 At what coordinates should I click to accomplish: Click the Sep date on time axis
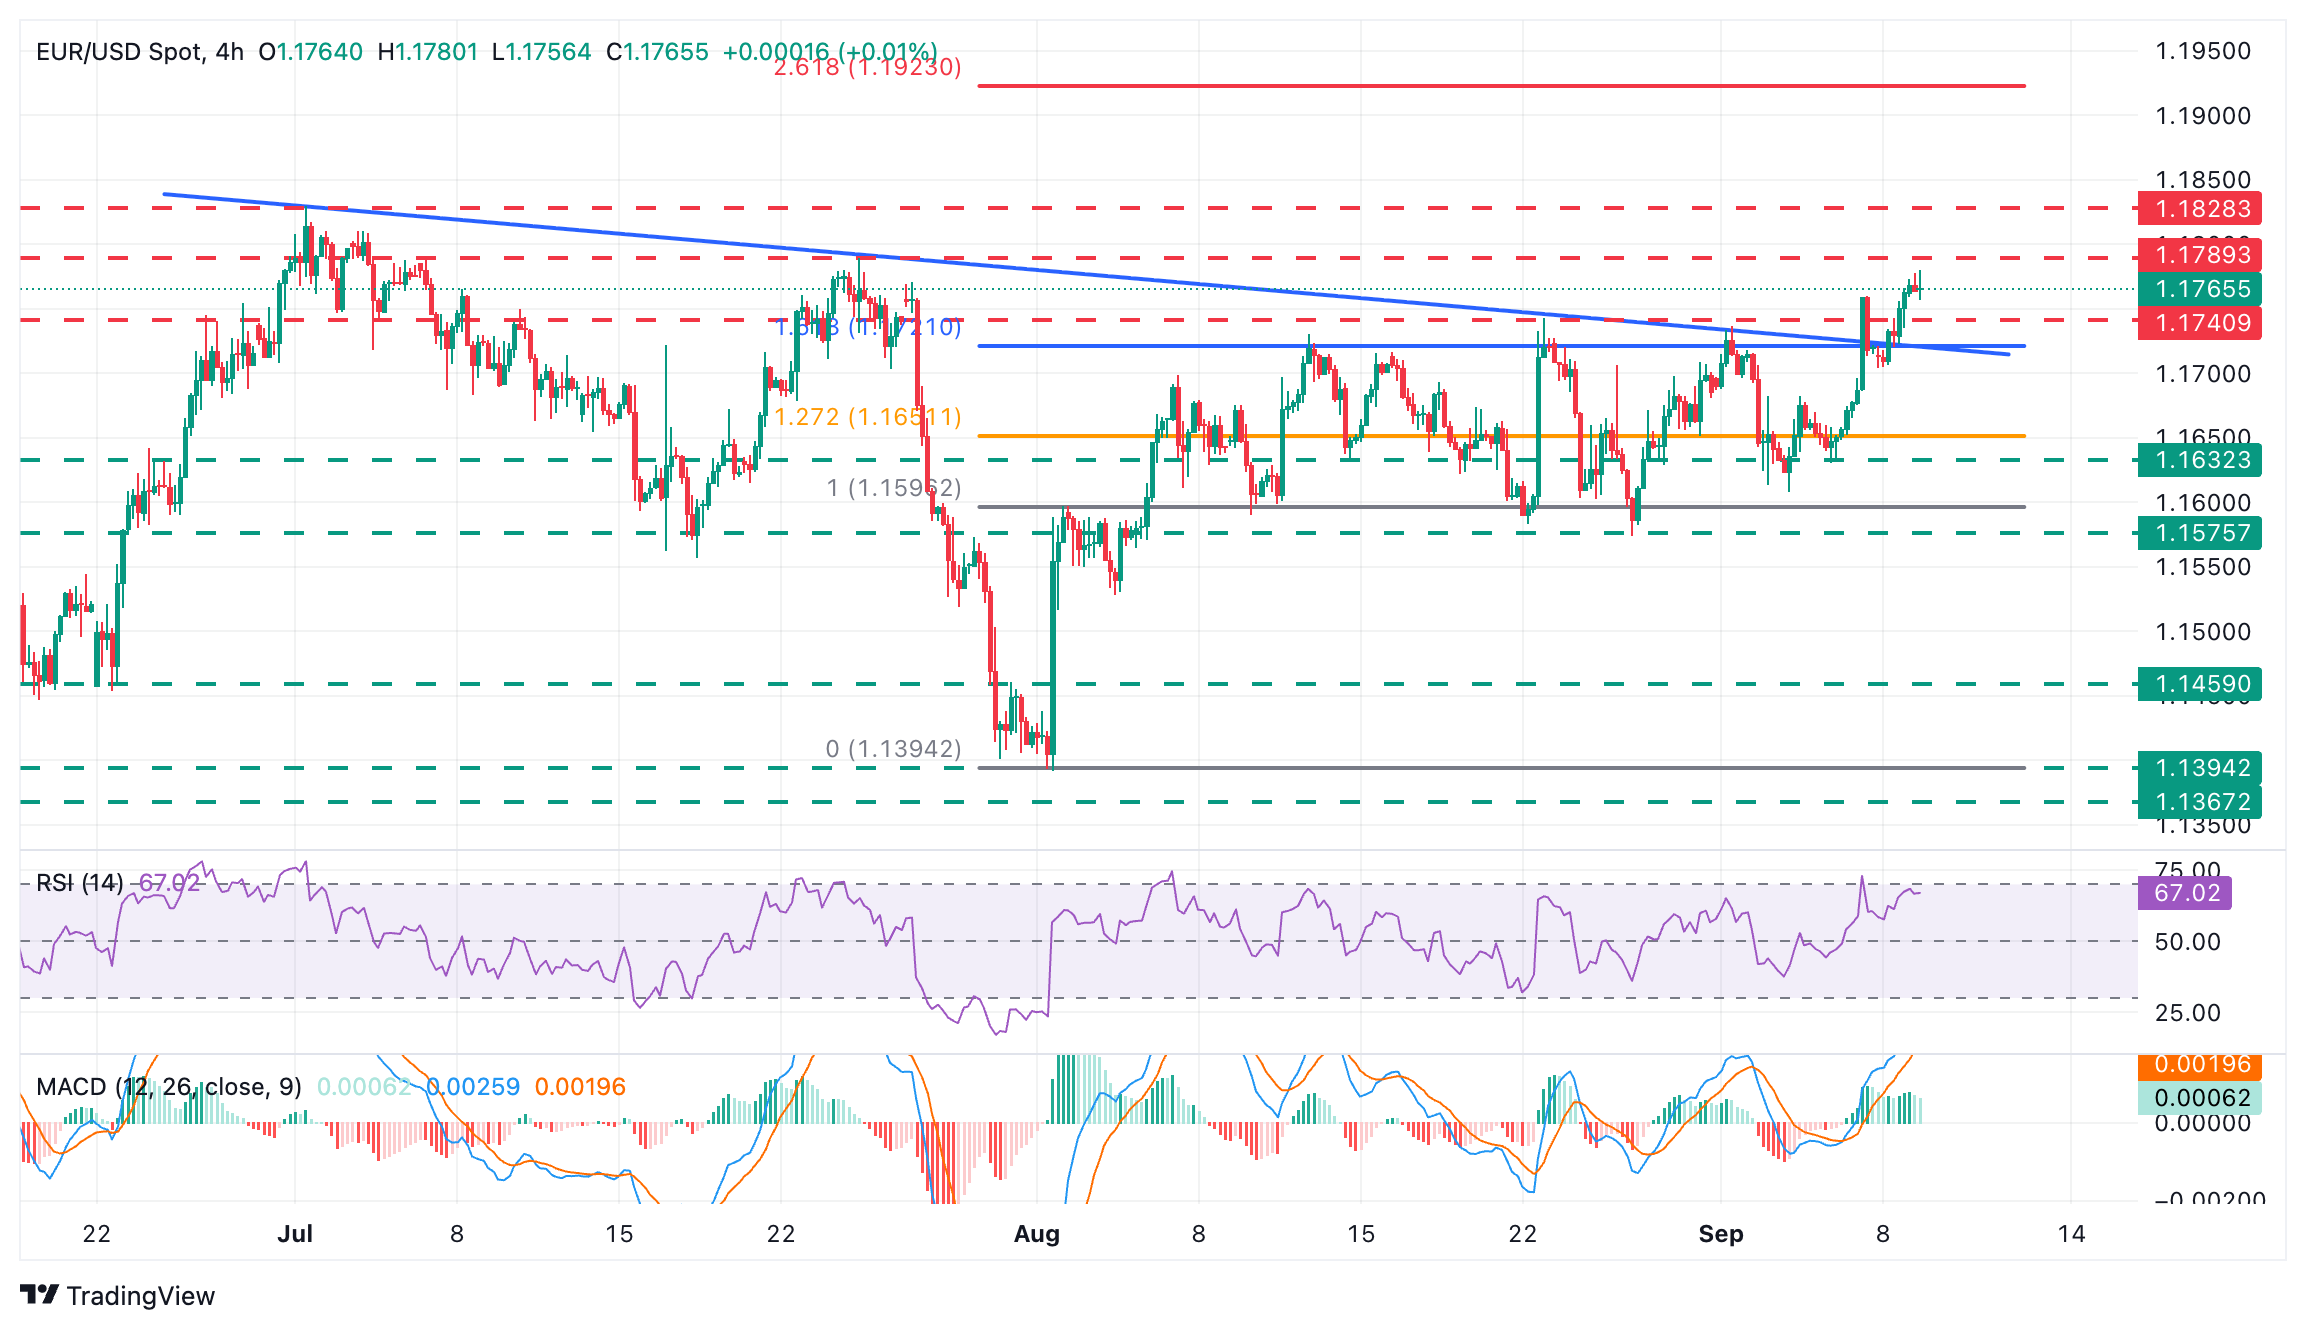coord(1720,1234)
